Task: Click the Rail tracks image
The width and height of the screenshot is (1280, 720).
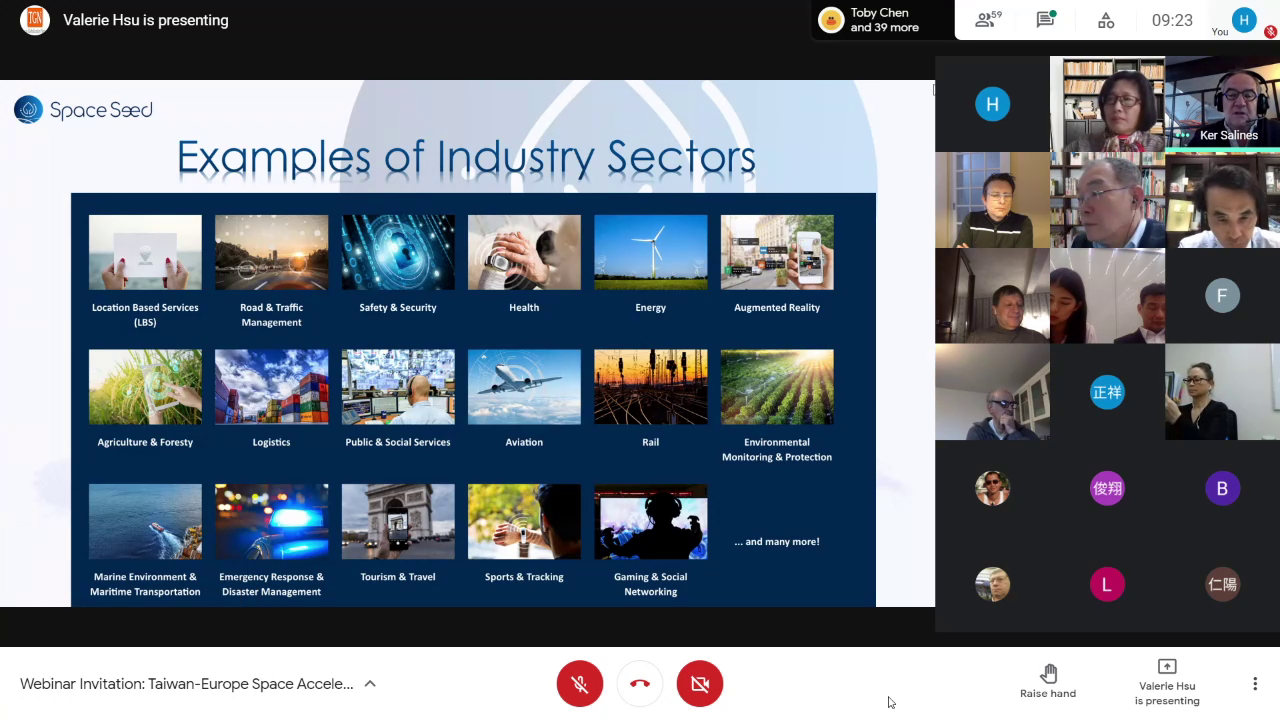Action: click(651, 387)
